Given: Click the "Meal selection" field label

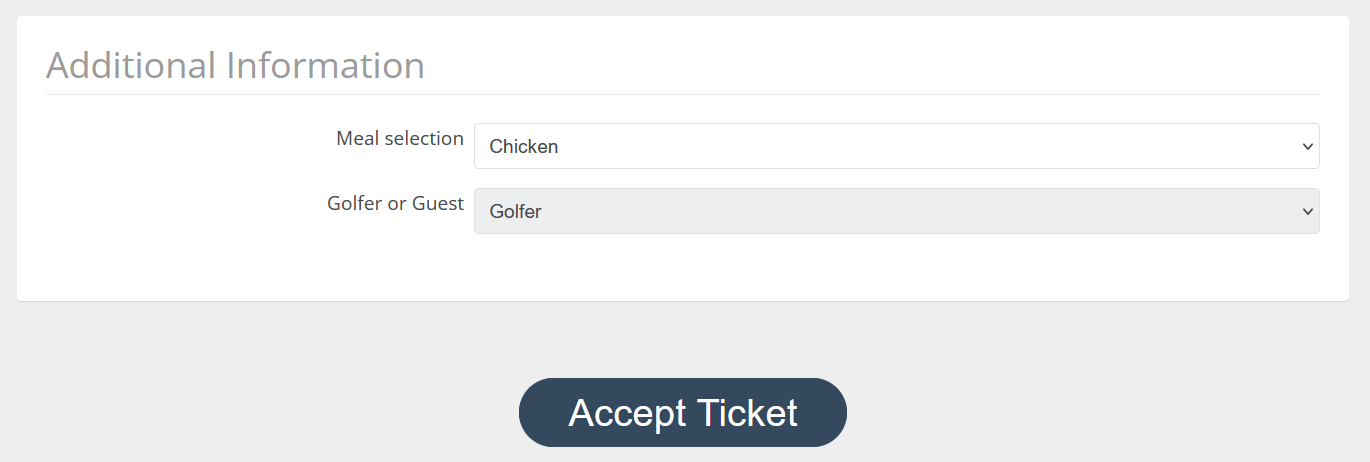Looking at the screenshot, I should (x=400, y=139).
